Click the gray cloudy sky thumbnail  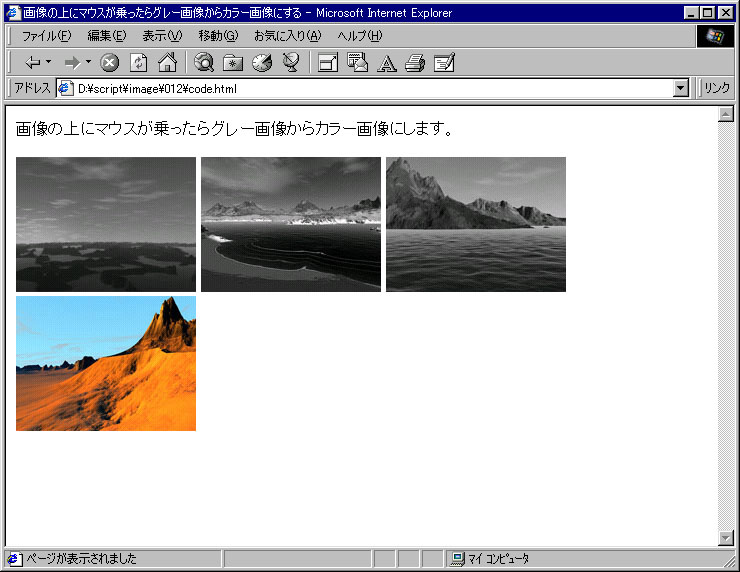(106, 224)
